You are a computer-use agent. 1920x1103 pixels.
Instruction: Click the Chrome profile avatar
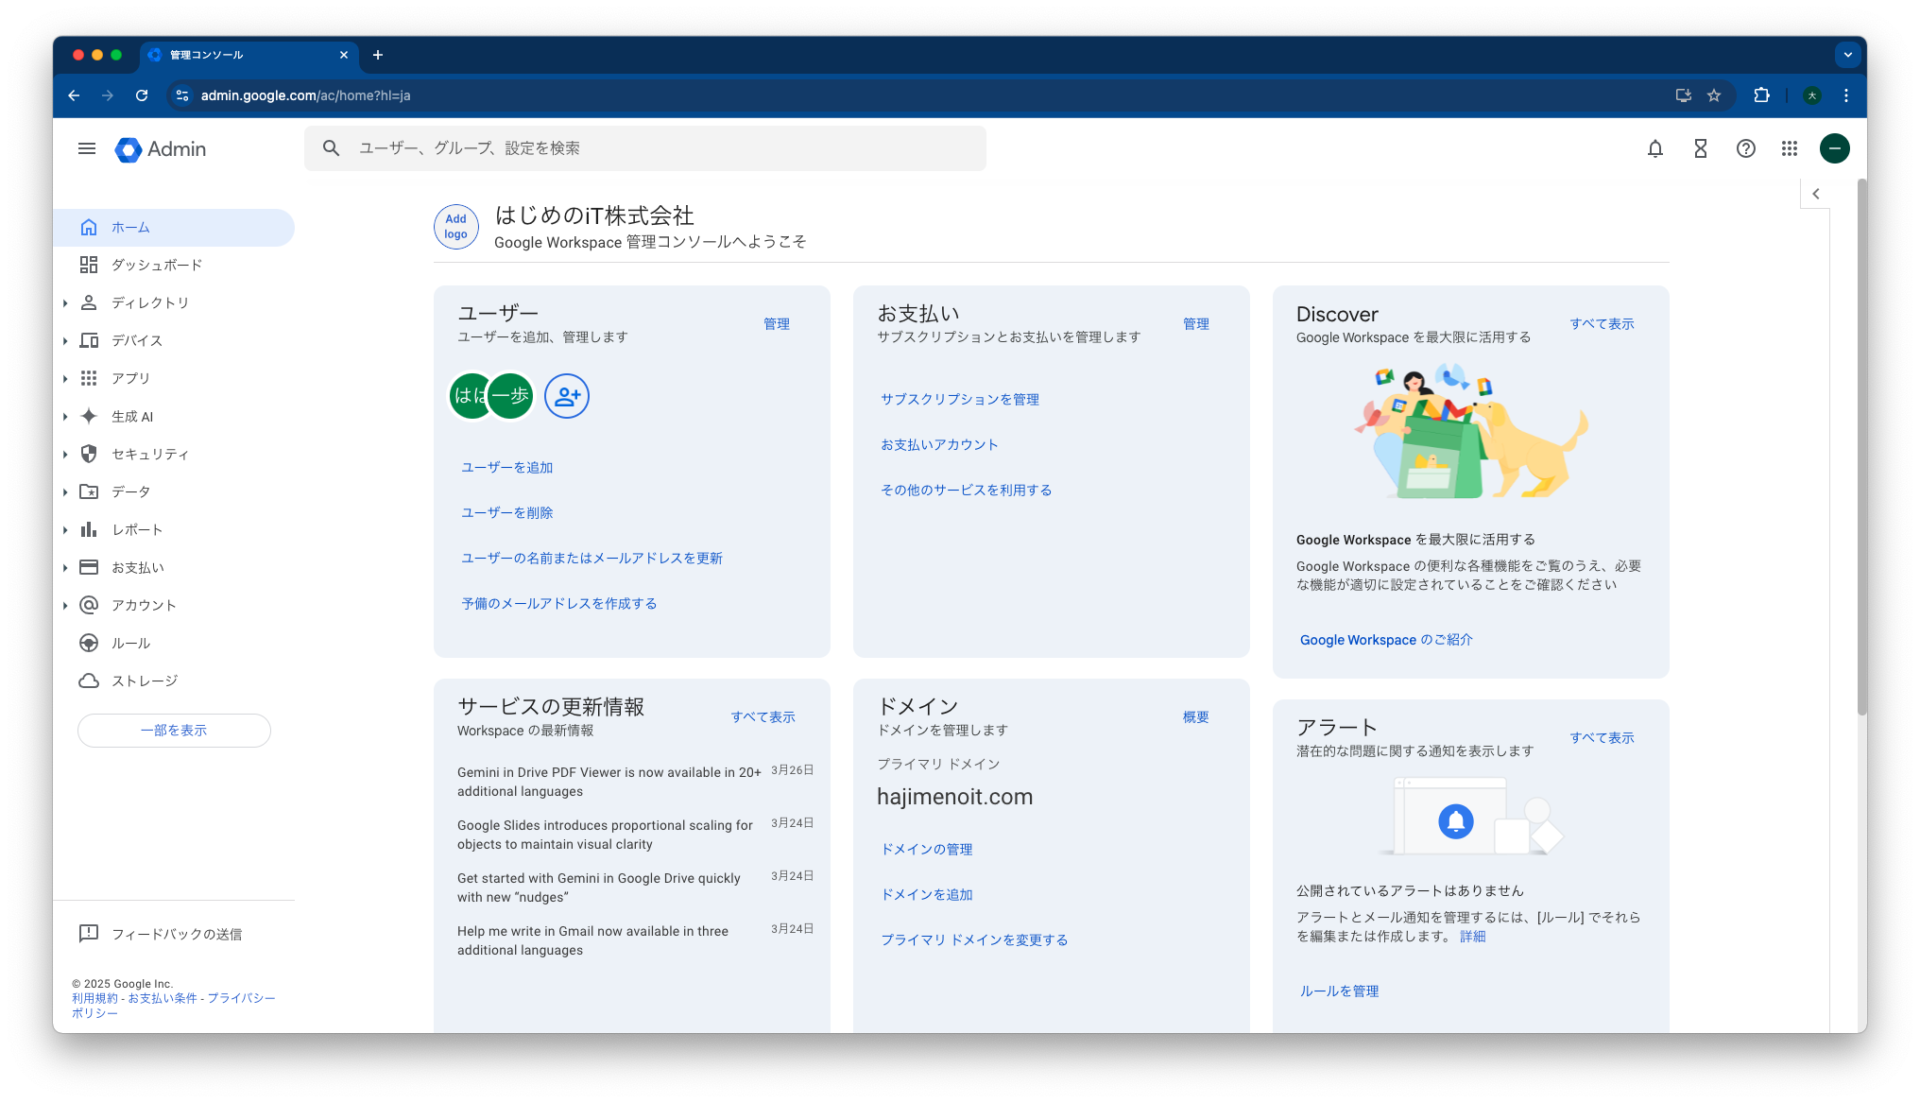(1812, 95)
